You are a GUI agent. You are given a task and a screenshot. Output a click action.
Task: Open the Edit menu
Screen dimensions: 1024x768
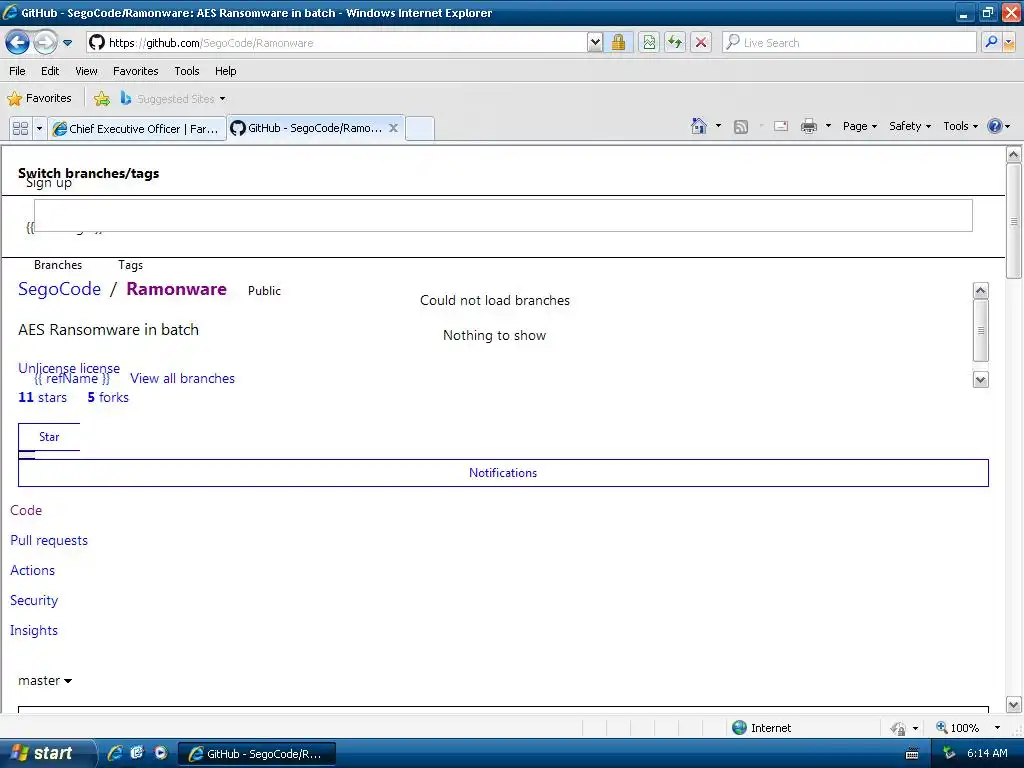(50, 71)
